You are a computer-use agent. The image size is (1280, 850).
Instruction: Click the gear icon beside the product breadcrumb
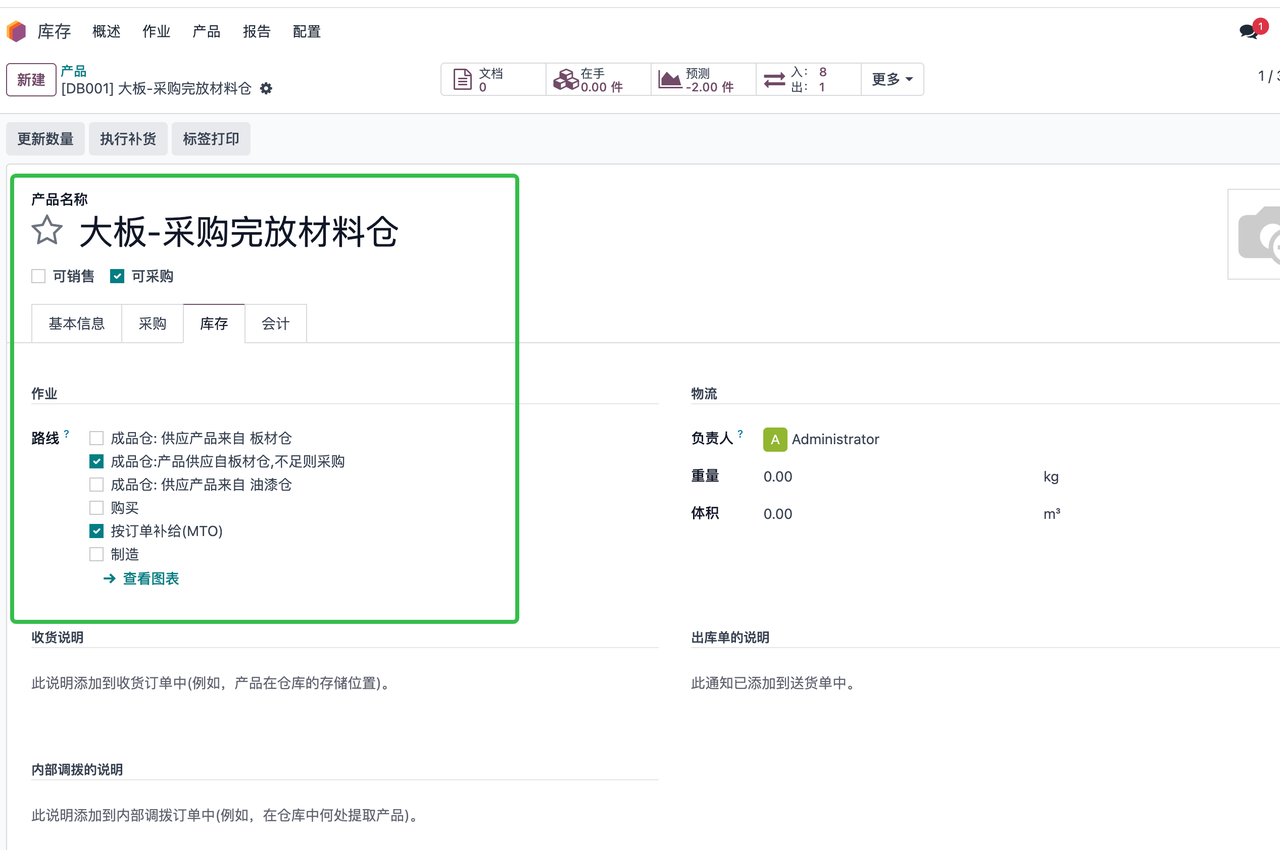pos(266,89)
